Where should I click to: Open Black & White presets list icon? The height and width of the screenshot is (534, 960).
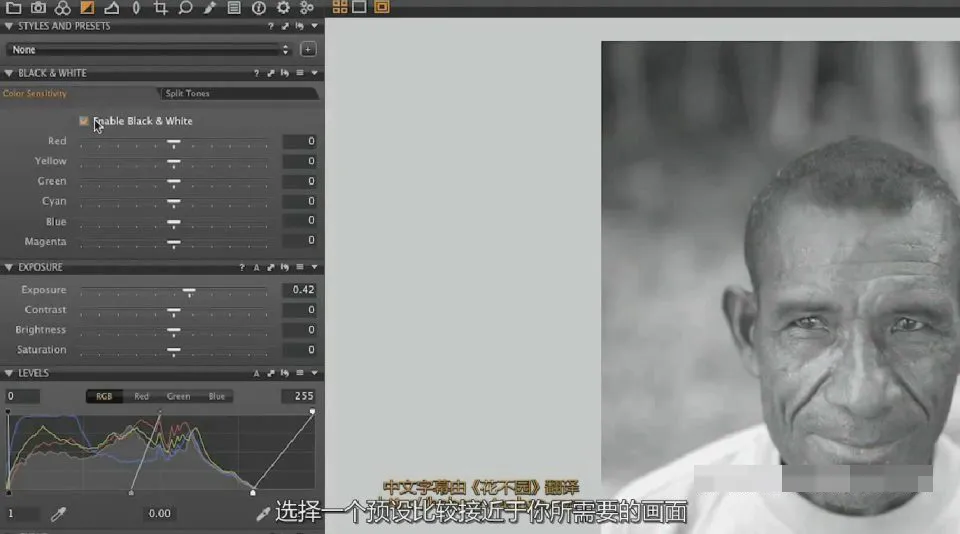tap(300, 73)
